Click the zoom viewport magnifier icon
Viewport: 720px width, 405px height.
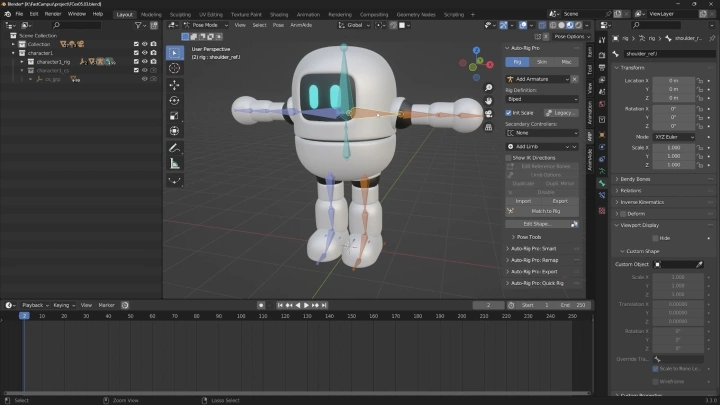tap(489, 87)
